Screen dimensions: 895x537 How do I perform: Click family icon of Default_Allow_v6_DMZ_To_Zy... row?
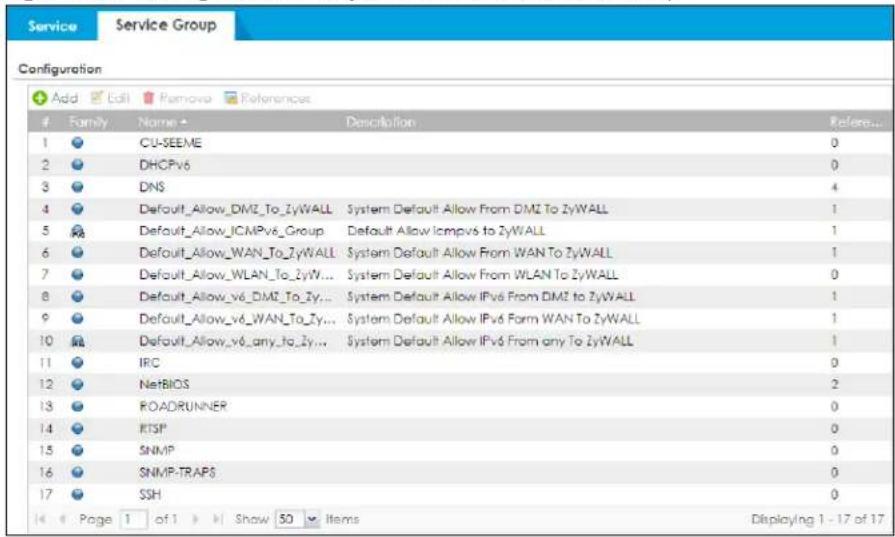78,297
